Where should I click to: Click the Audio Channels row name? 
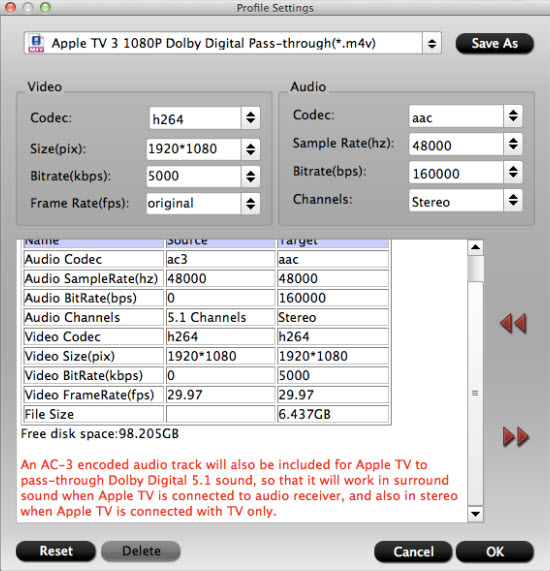coord(94,317)
